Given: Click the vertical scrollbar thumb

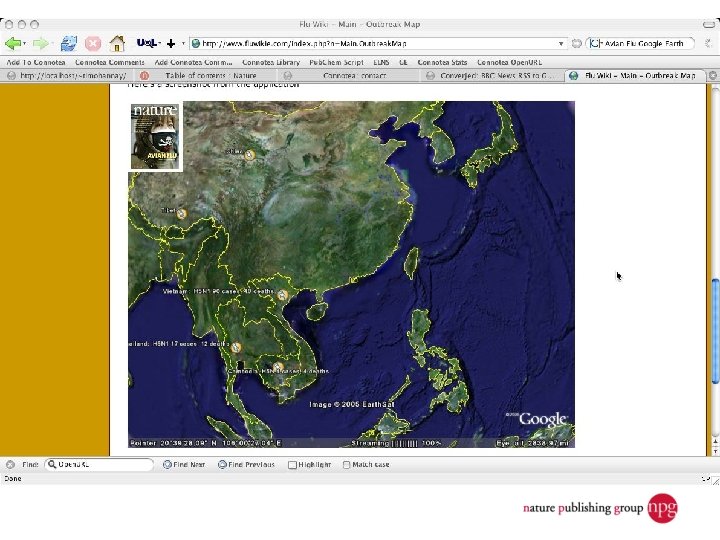Looking at the screenshot, I should [x=715, y=330].
